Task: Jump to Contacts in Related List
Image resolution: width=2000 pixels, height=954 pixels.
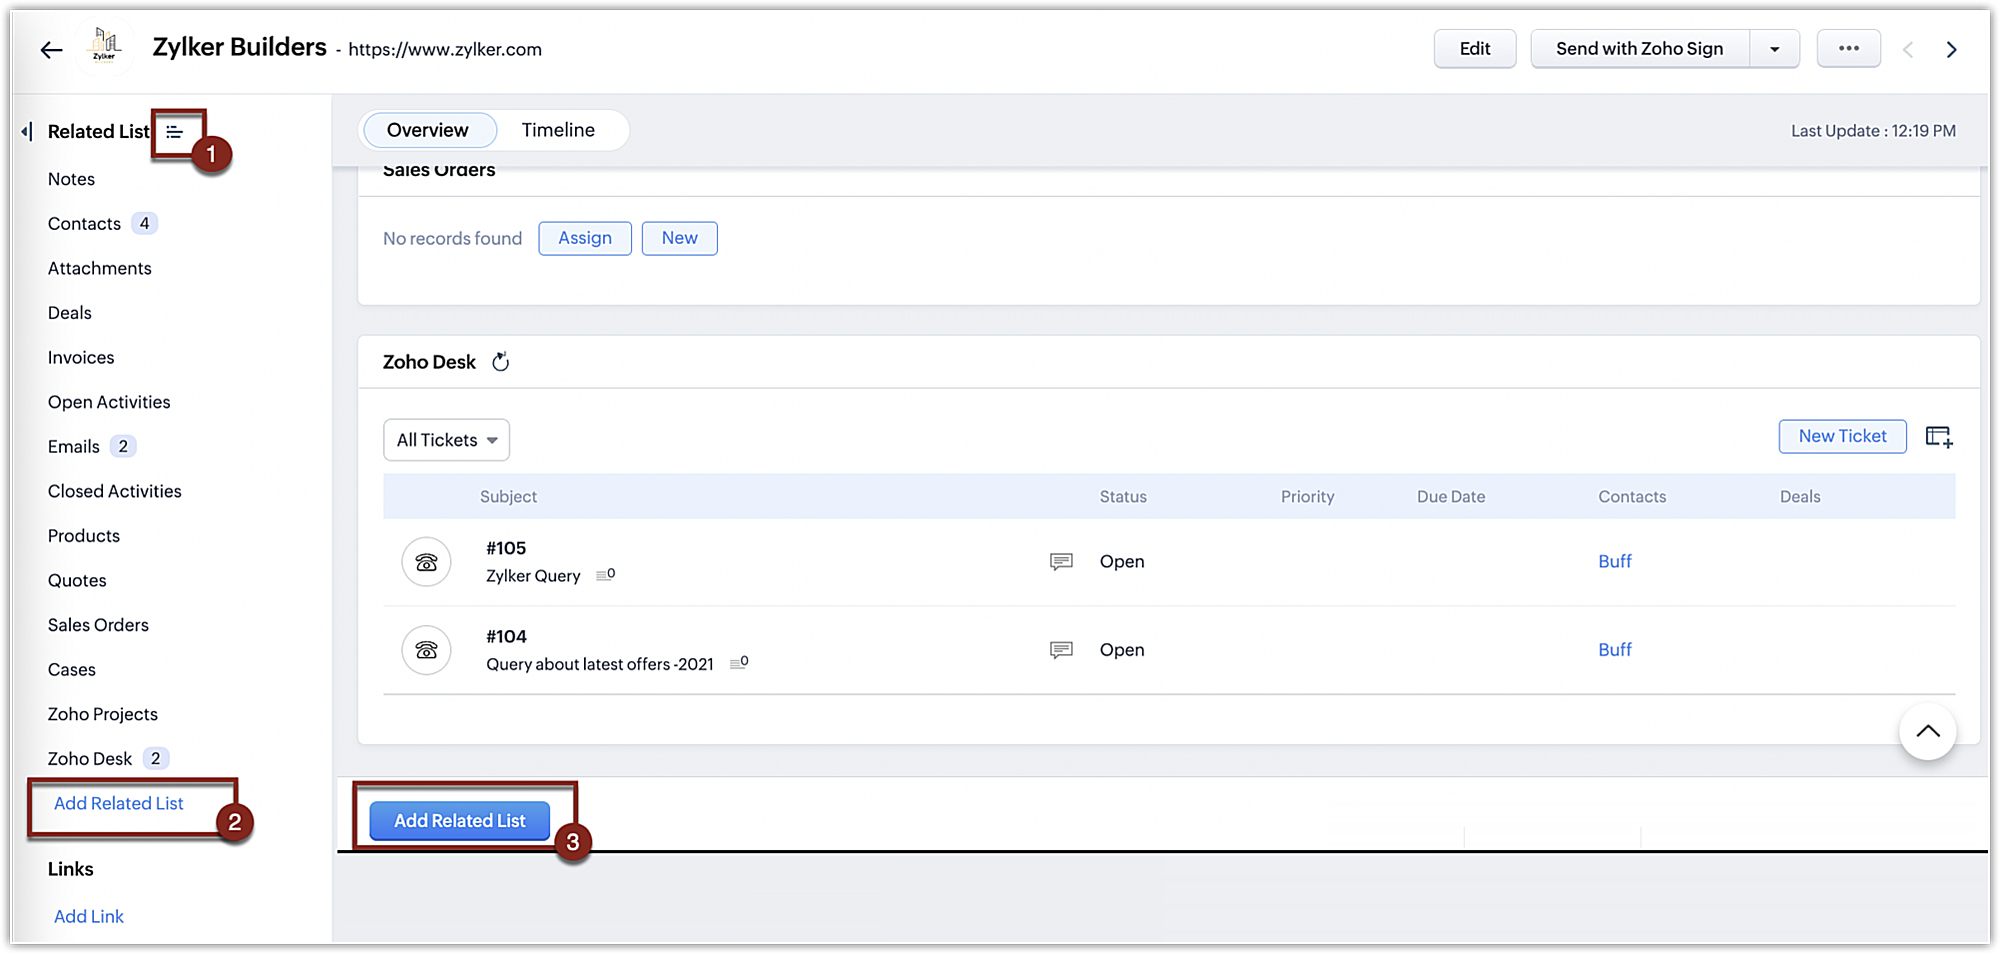Action: point(84,224)
